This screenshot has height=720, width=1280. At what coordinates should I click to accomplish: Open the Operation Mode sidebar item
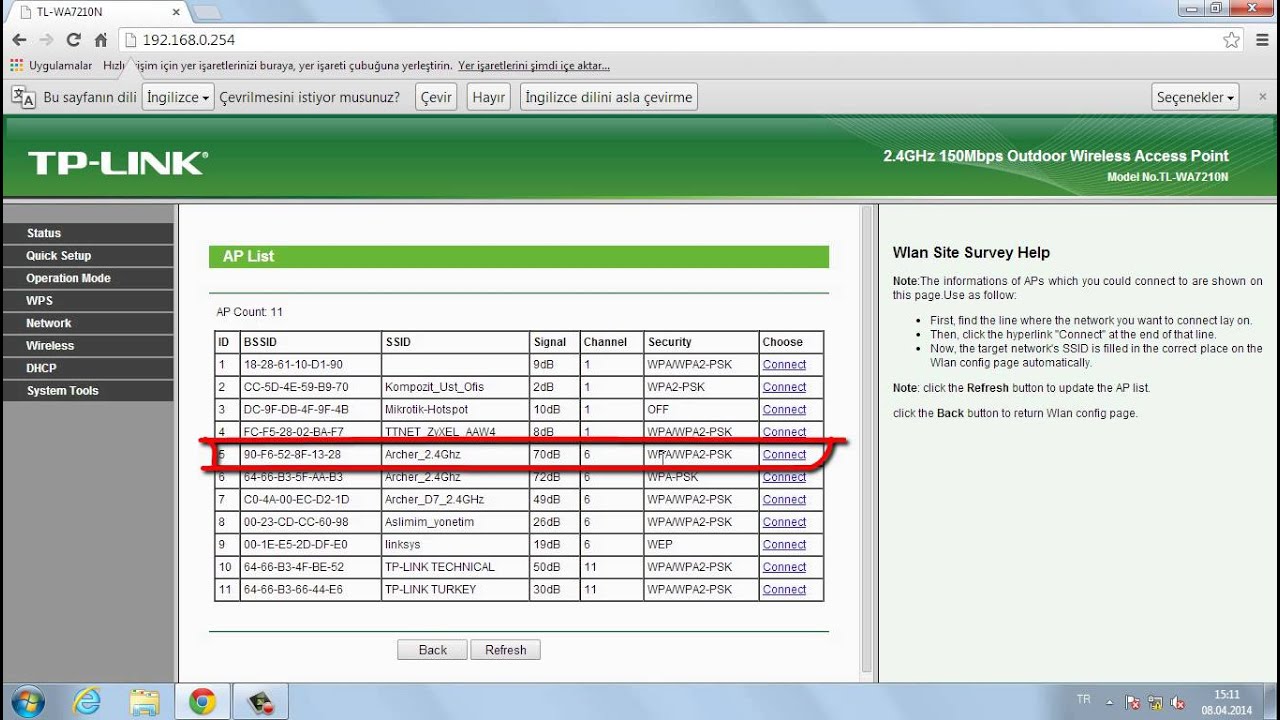click(68, 278)
